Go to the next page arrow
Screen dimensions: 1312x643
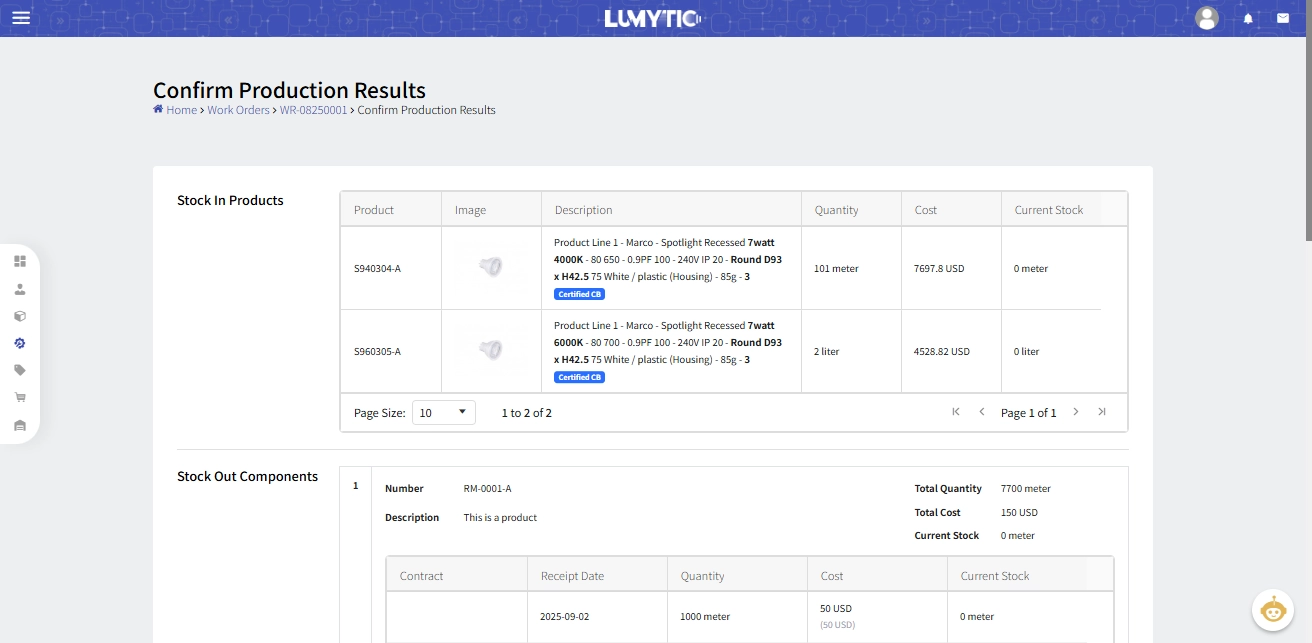[x=1076, y=412]
